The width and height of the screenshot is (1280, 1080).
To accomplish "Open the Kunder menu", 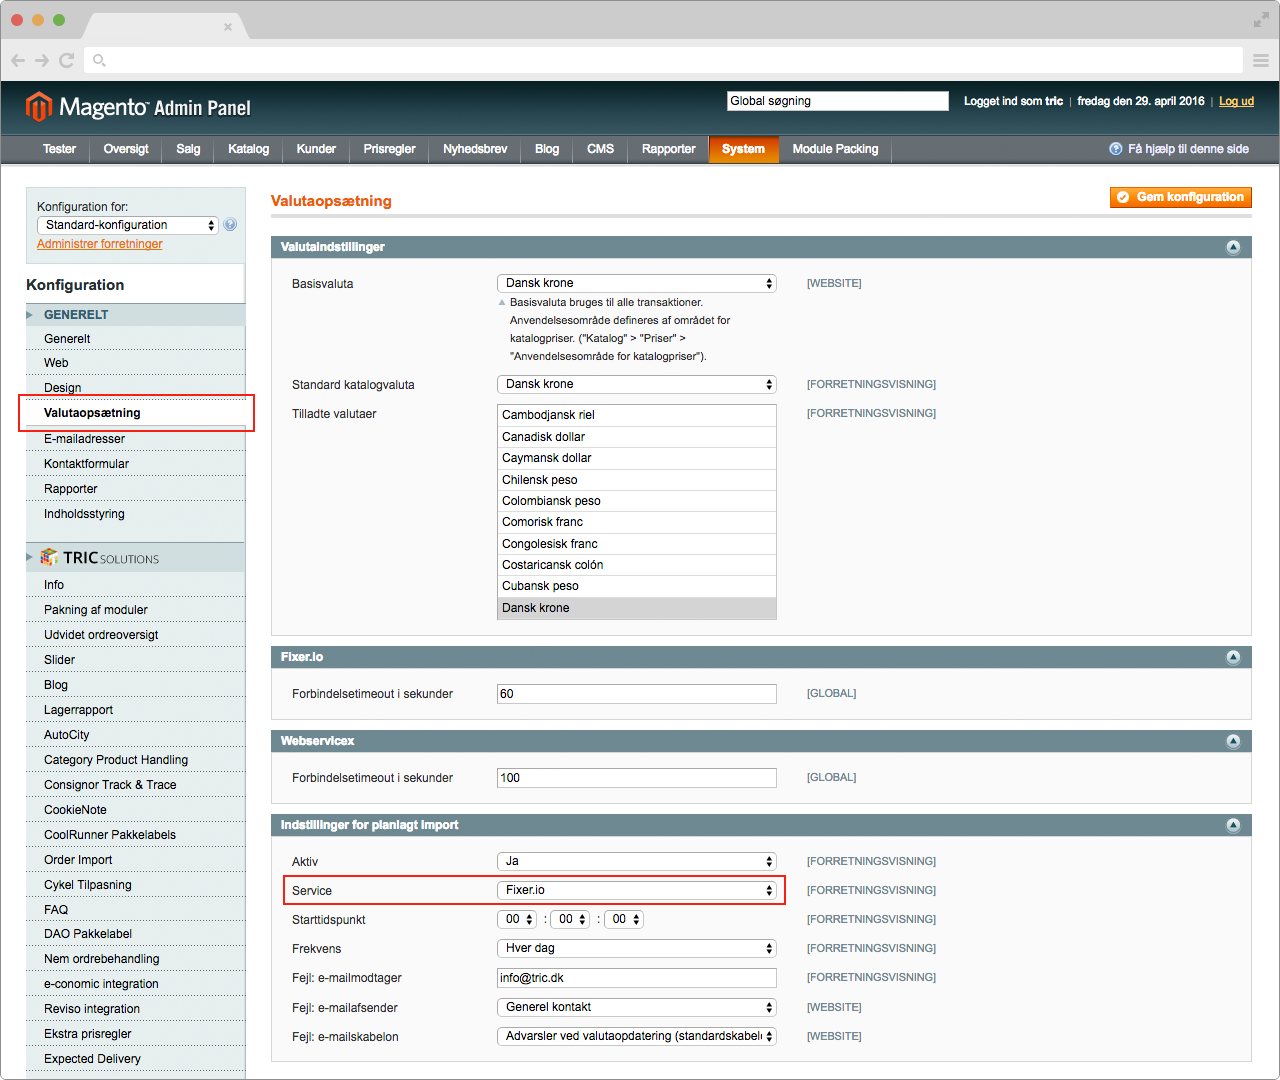I will pos(316,149).
